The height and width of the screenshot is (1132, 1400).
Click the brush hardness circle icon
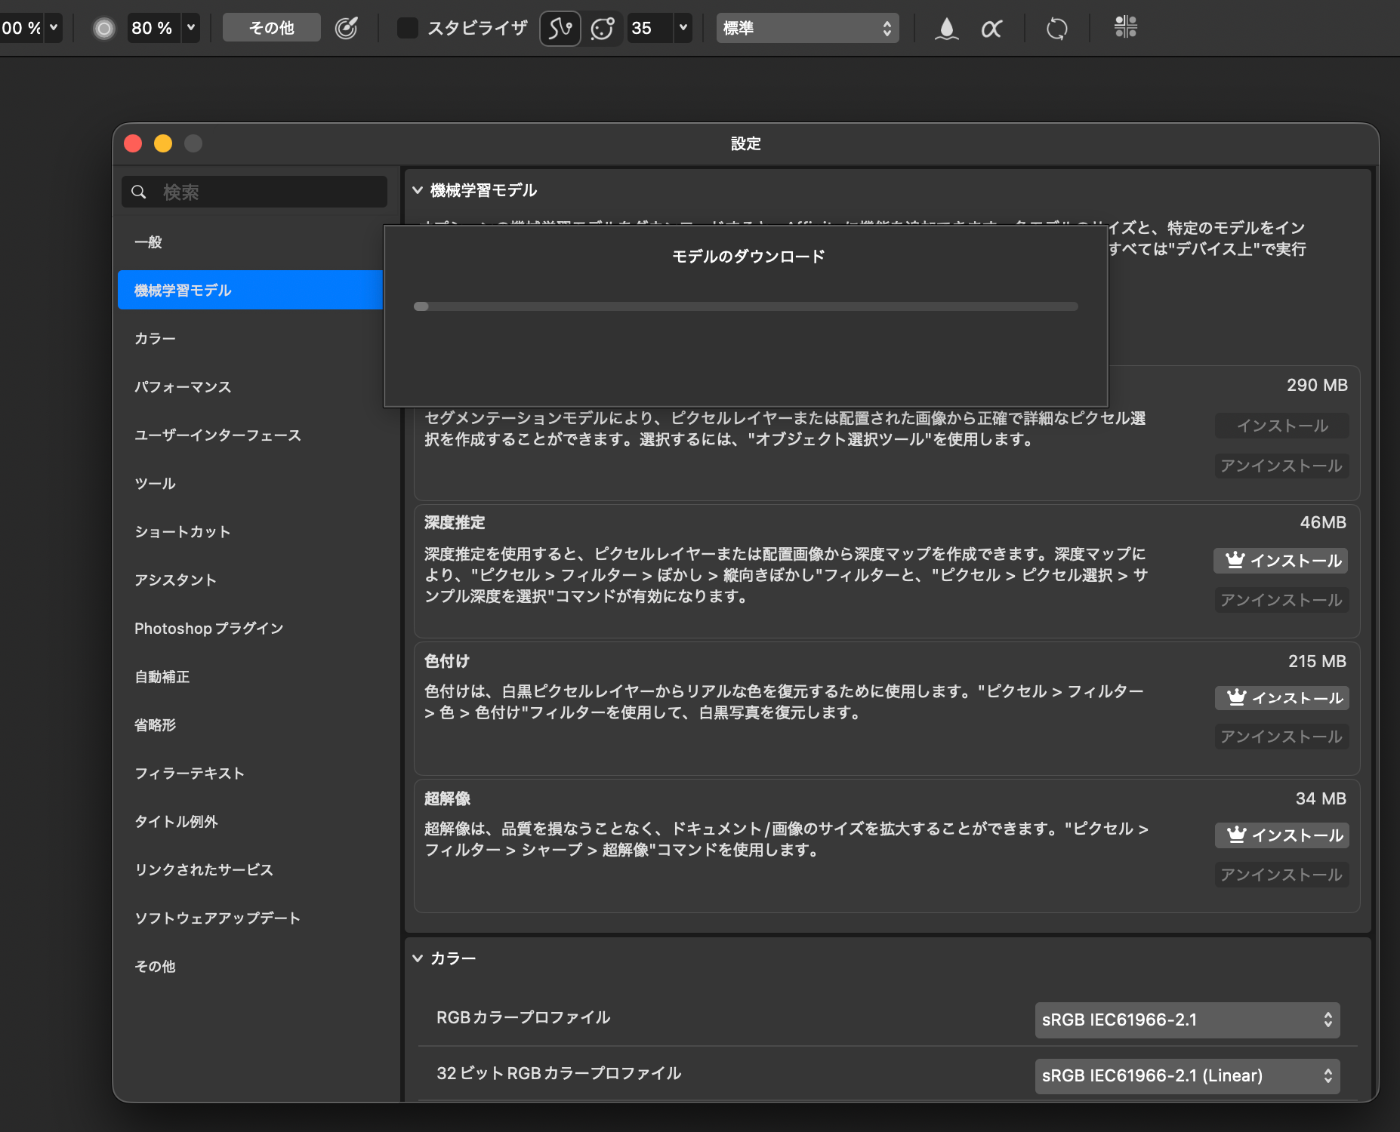point(104,28)
